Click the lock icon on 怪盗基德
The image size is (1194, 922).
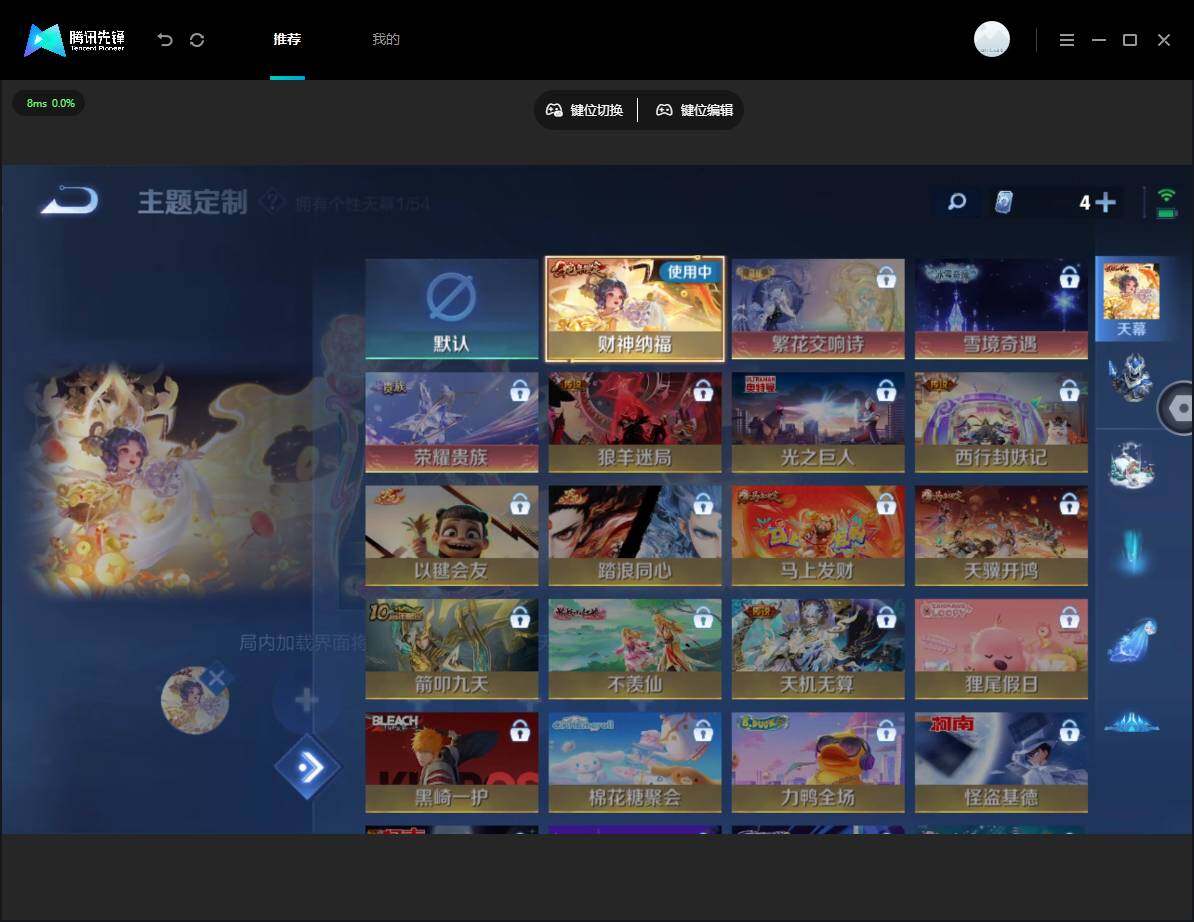coord(1069,731)
